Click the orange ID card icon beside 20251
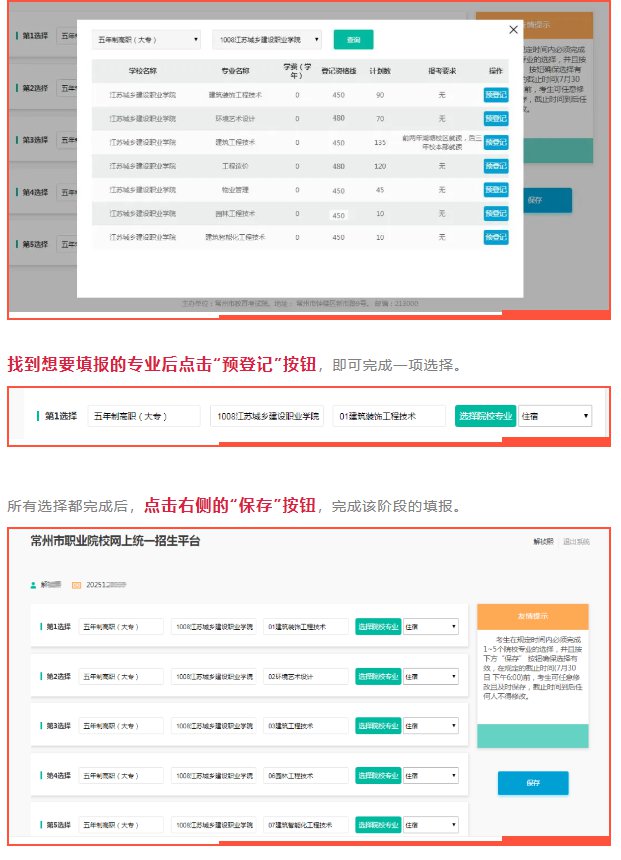 [x=76, y=584]
